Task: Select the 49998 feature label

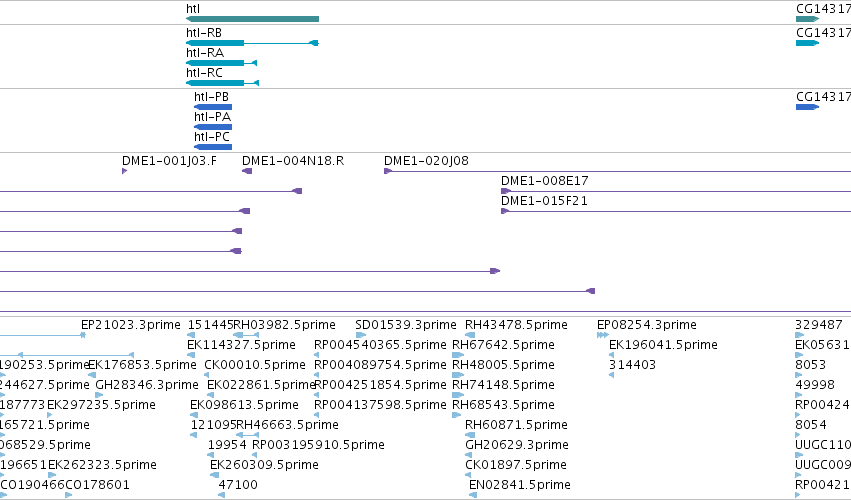Action: coord(815,385)
